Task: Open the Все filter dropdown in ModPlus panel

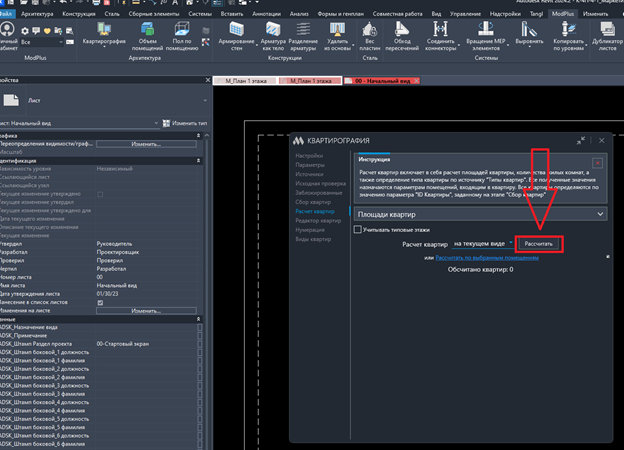Action: pos(42,42)
